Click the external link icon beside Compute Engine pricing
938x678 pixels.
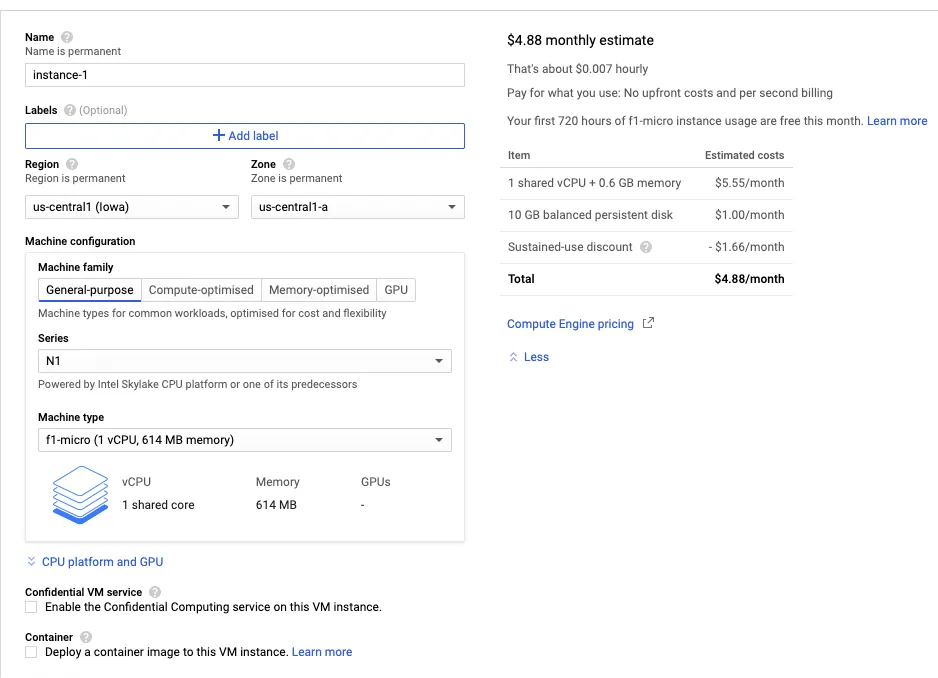(x=648, y=323)
